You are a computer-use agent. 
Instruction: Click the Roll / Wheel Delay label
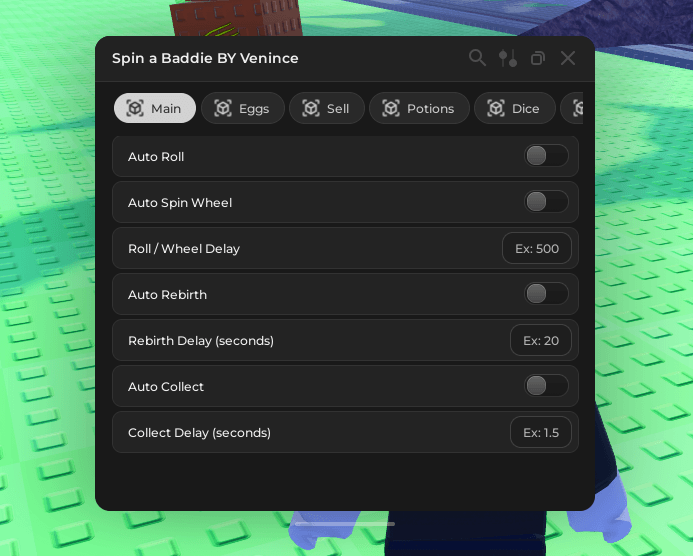coord(184,249)
